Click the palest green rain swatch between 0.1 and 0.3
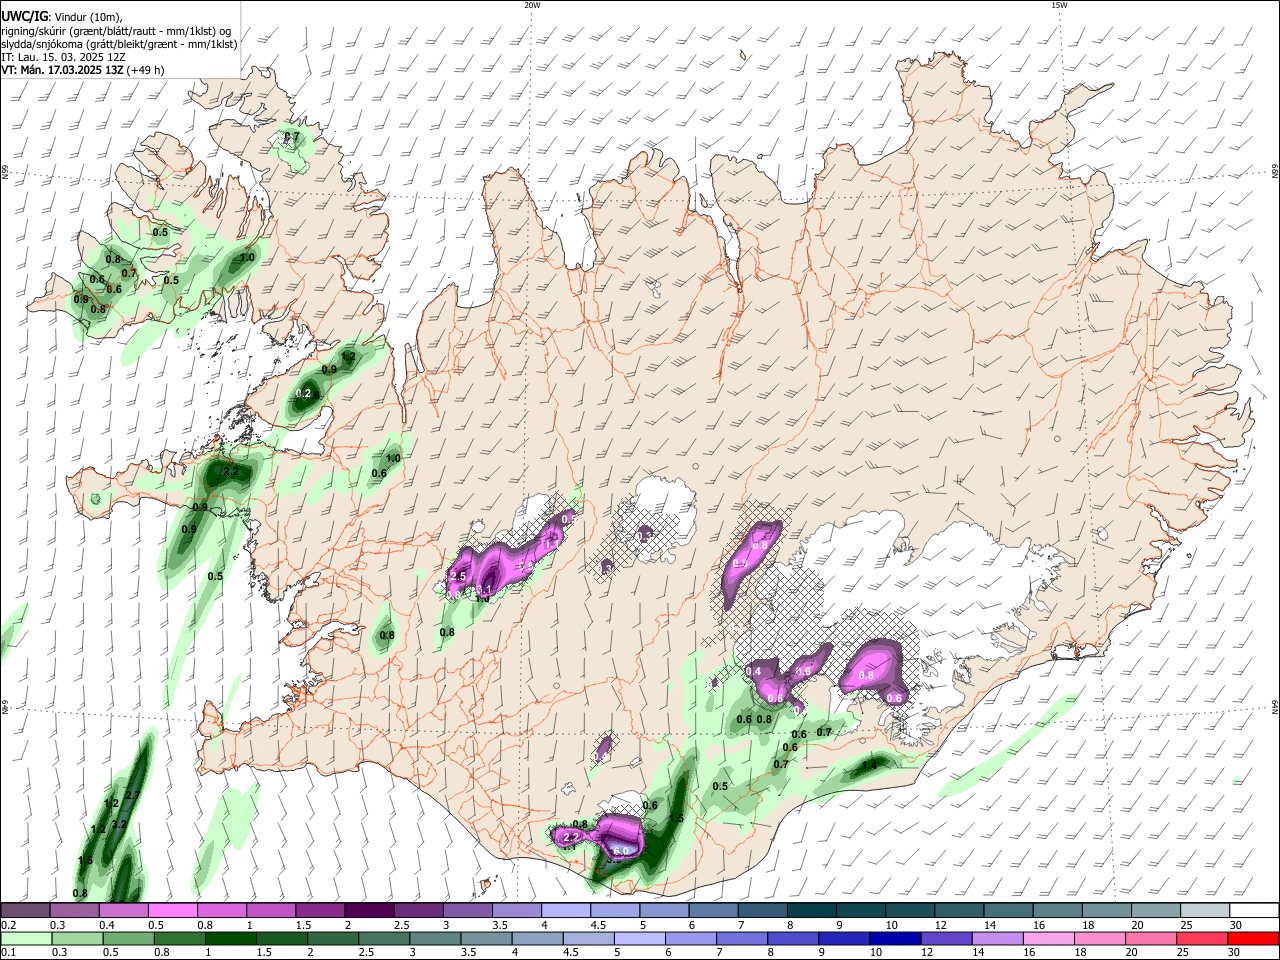The width and height of the screenshot is (1280, 960). (x=26, y=939)
